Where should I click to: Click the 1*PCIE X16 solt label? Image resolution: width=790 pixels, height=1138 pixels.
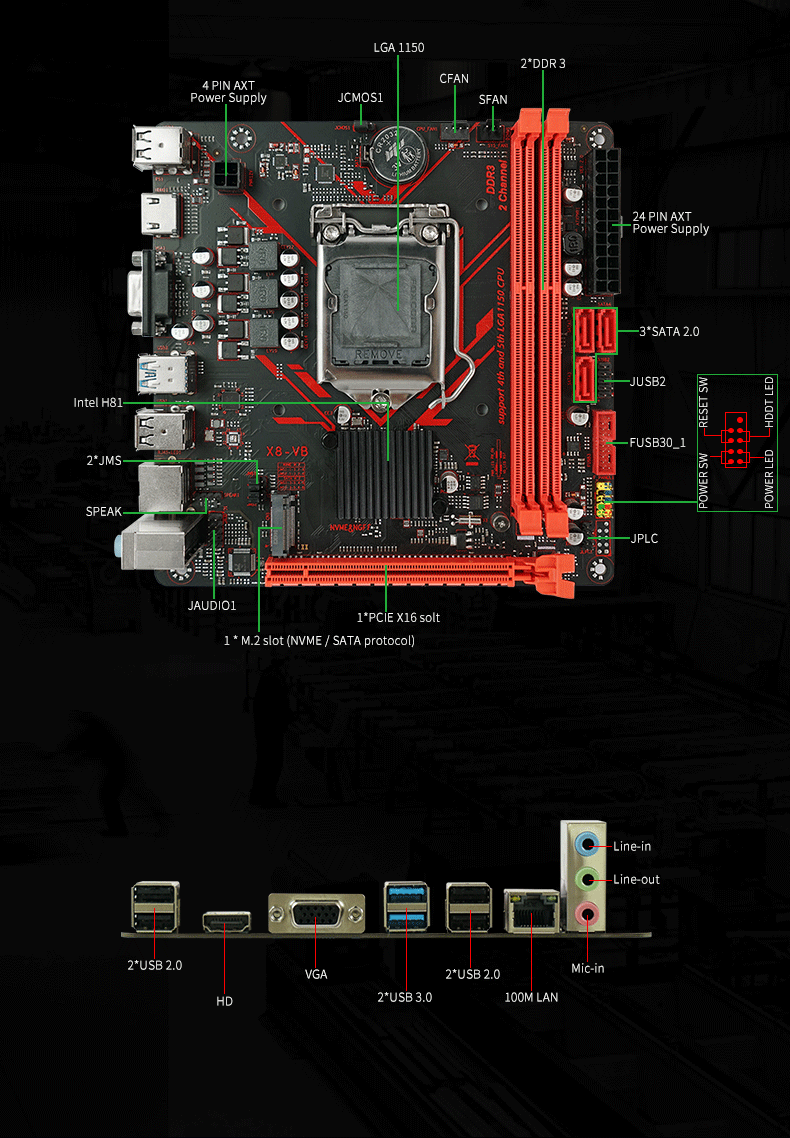point(398,618)
